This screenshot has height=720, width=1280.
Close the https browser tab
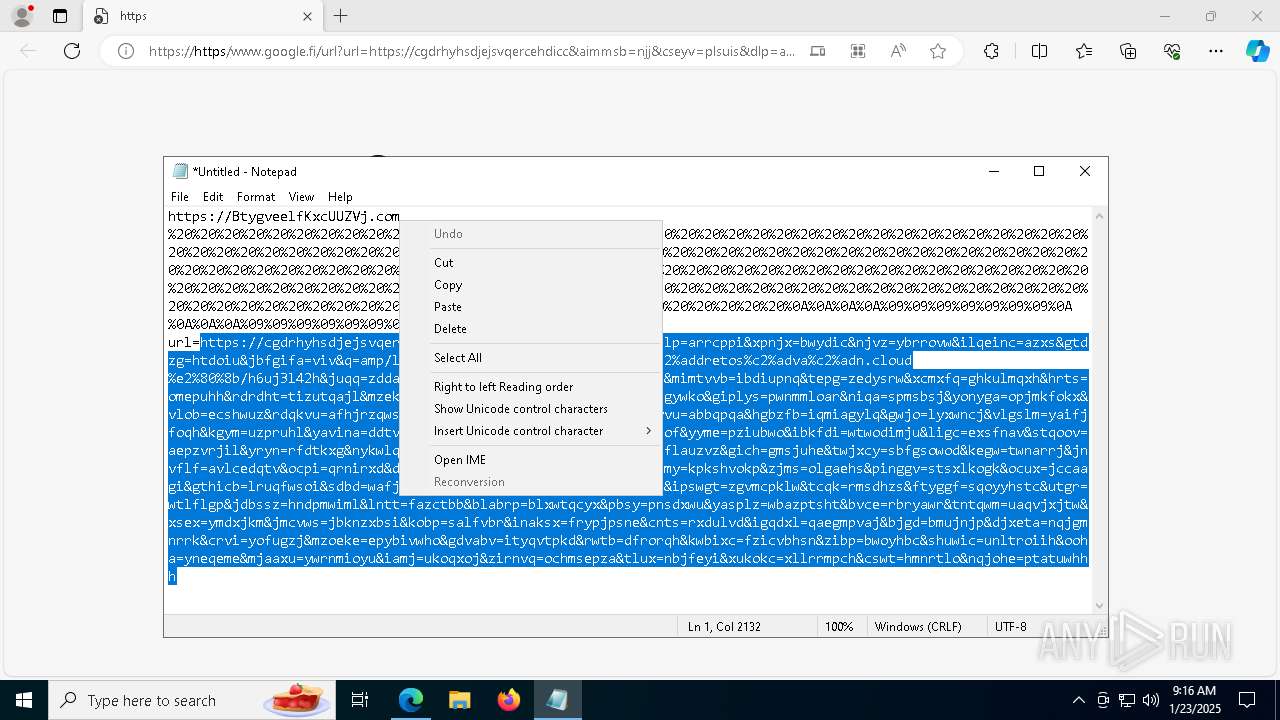307,16
